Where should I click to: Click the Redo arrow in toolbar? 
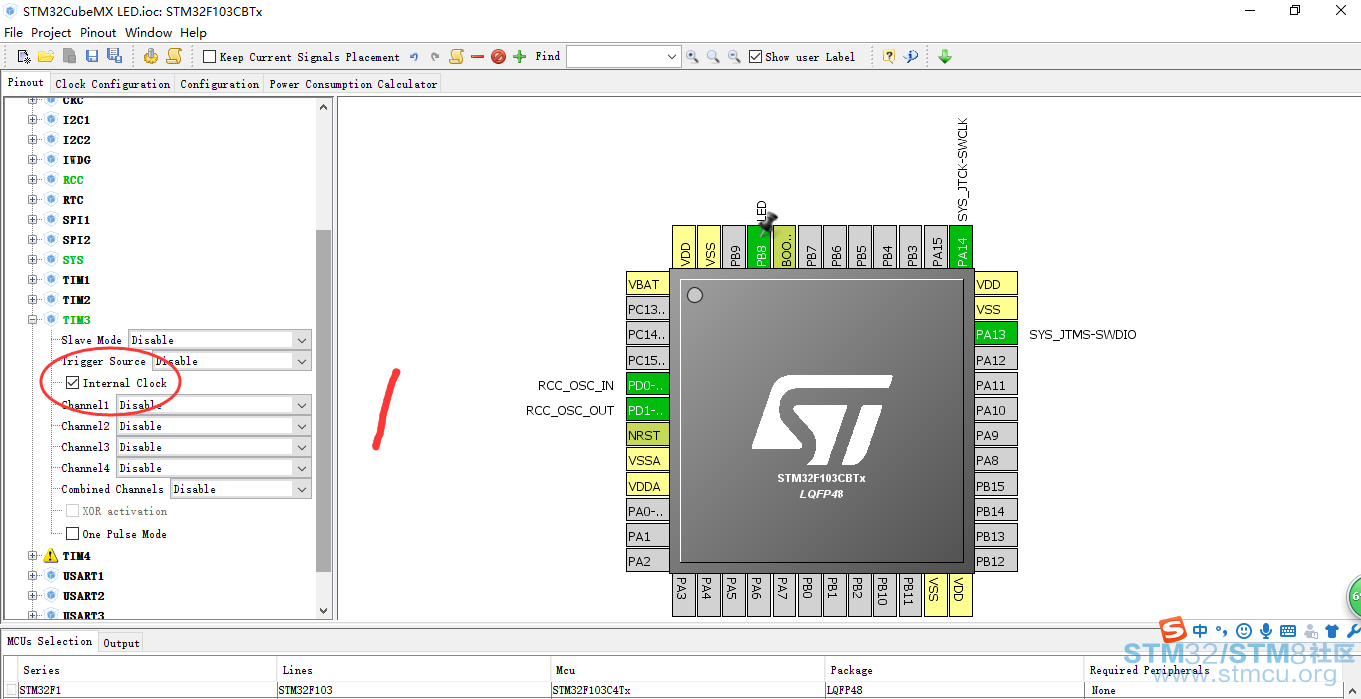point(435,57)
